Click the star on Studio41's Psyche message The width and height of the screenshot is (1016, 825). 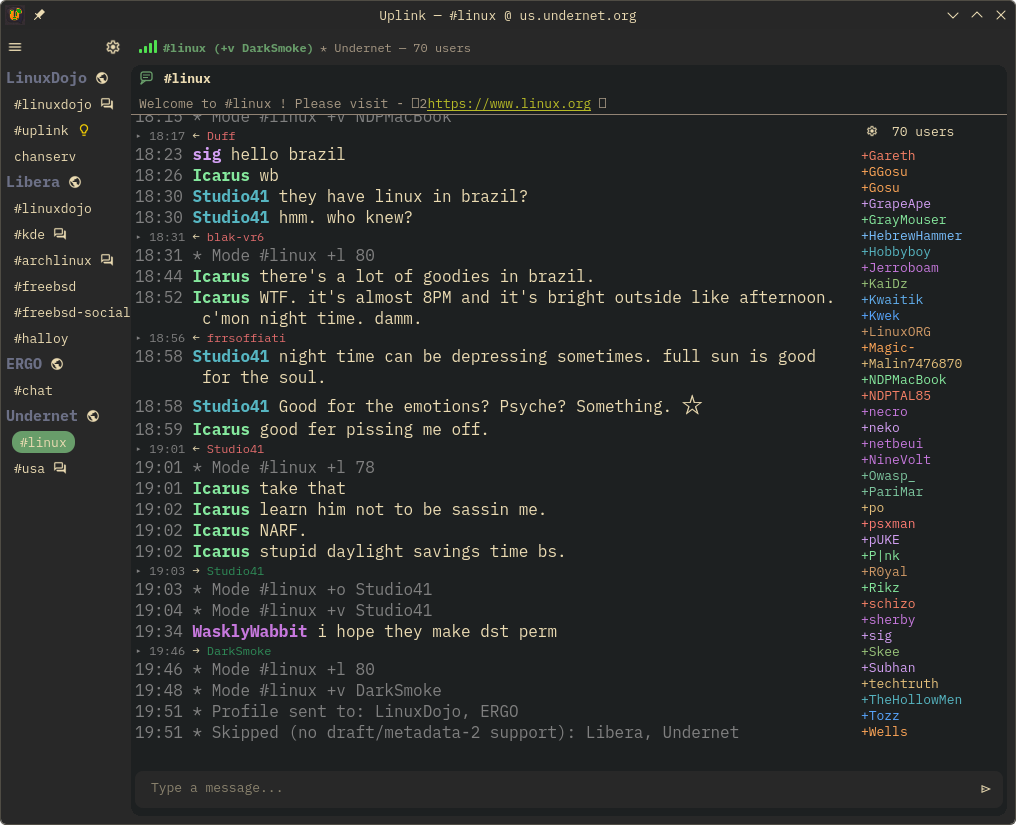click(x=692, y=406)
